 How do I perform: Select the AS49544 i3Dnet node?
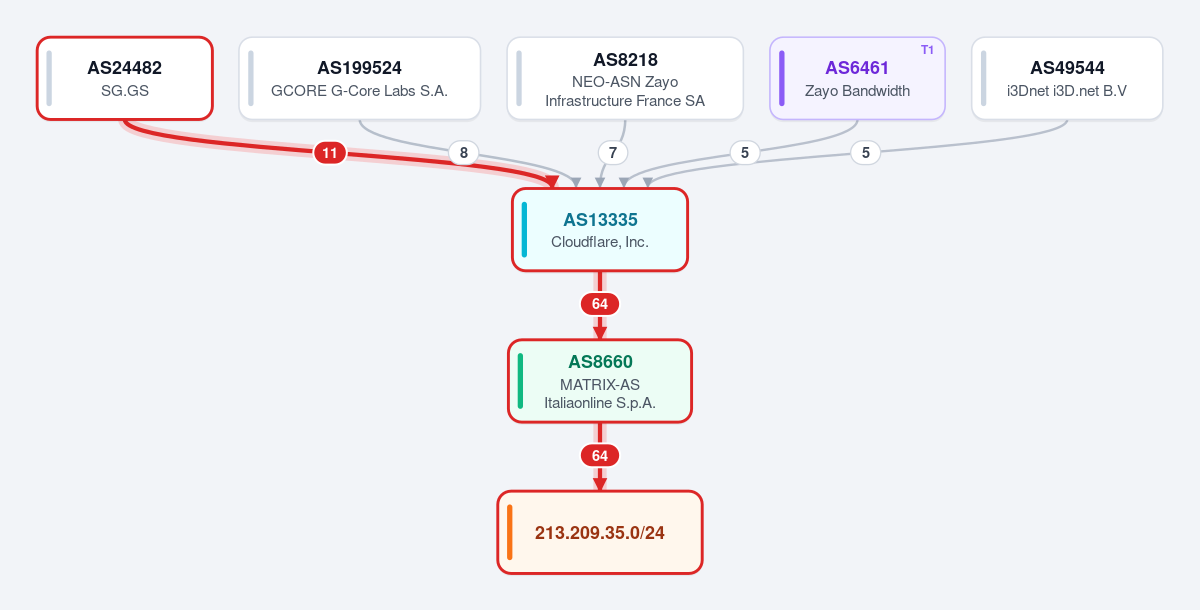pyautogui.click(x=1067, y=78)
